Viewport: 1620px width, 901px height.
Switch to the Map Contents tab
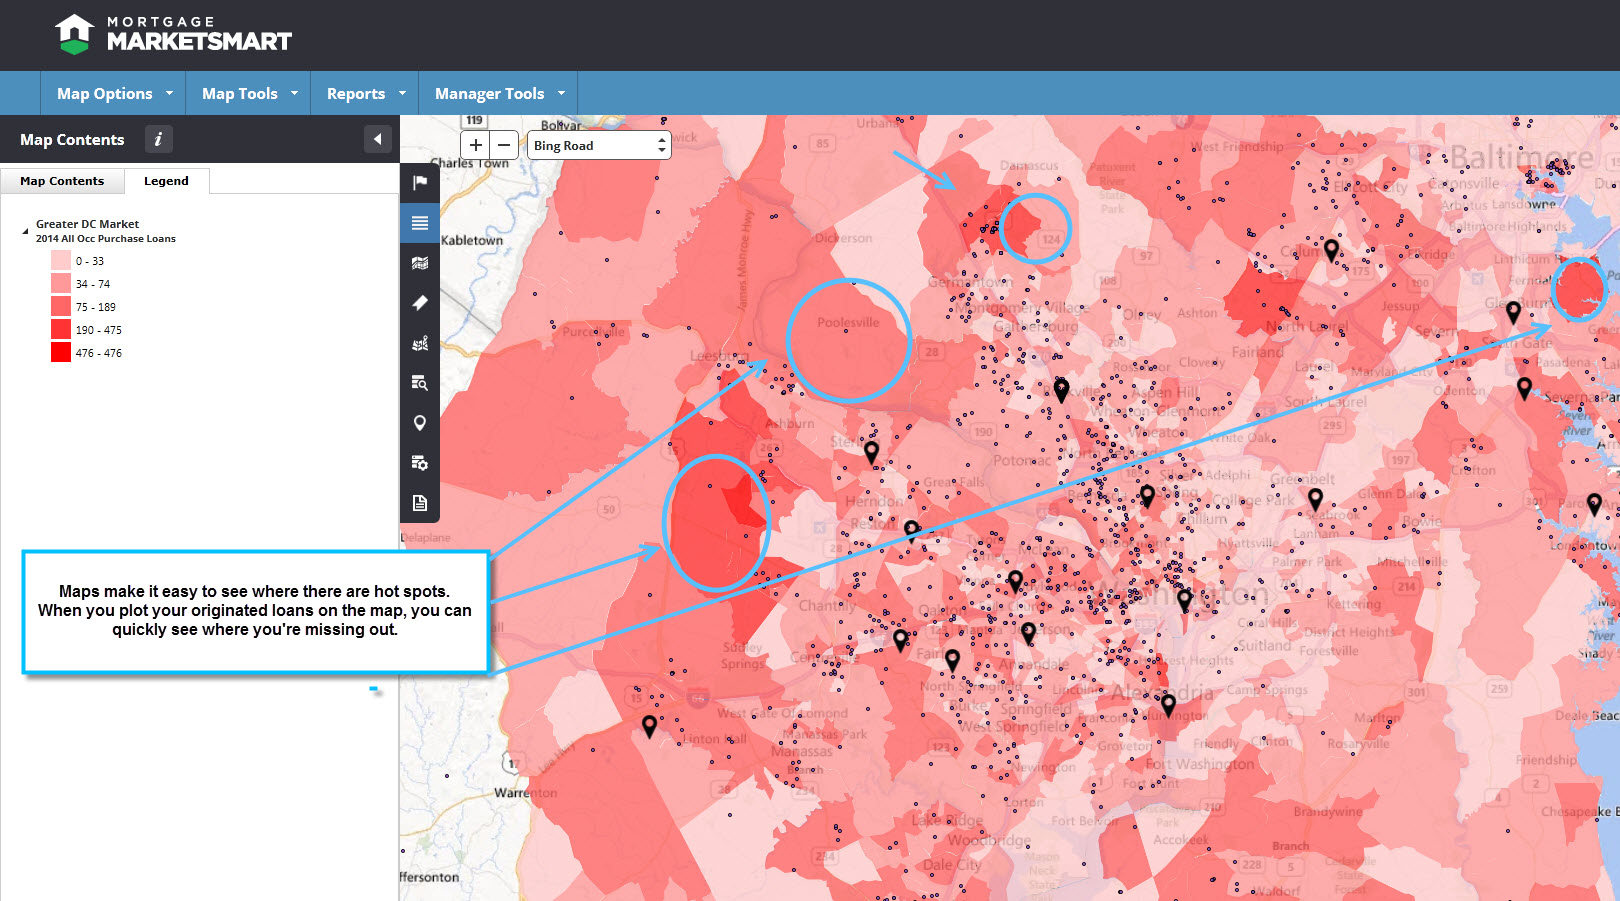[62, 181]
